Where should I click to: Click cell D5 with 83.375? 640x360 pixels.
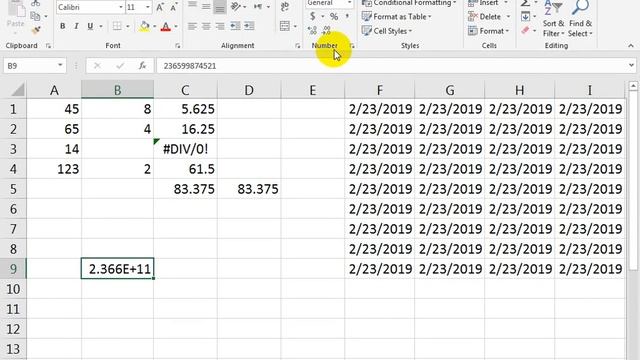pos(249,189)
